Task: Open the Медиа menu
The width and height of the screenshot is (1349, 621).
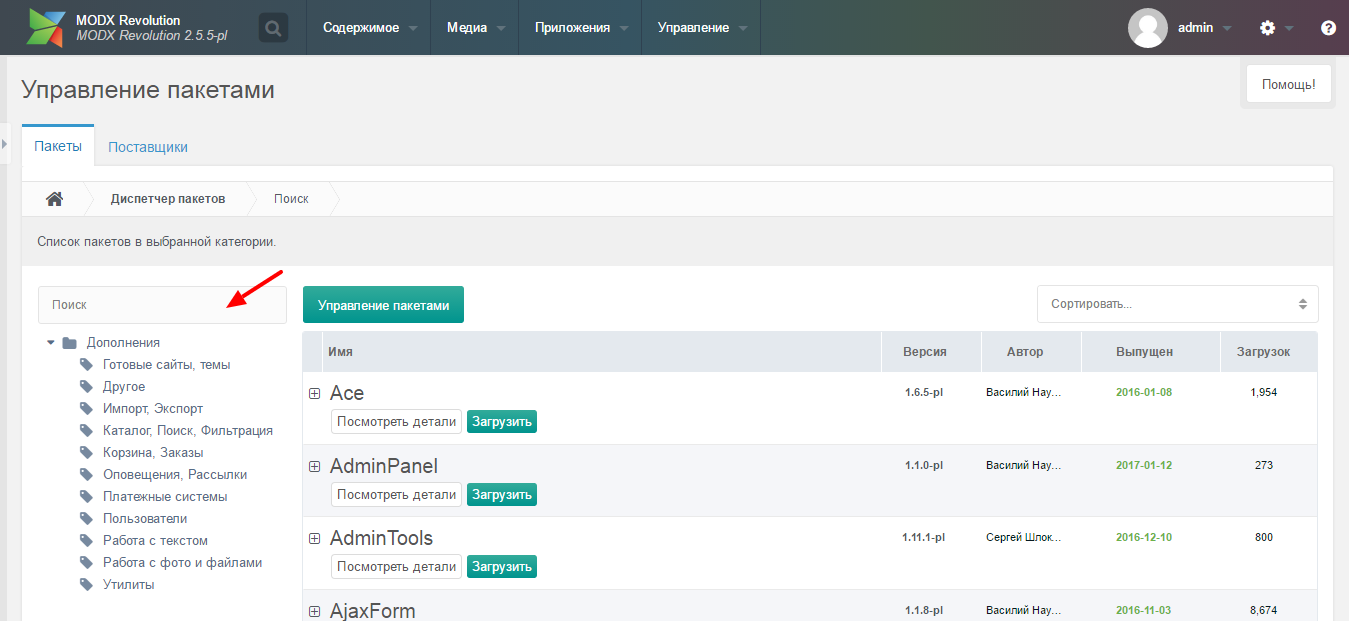Action: 475,28
